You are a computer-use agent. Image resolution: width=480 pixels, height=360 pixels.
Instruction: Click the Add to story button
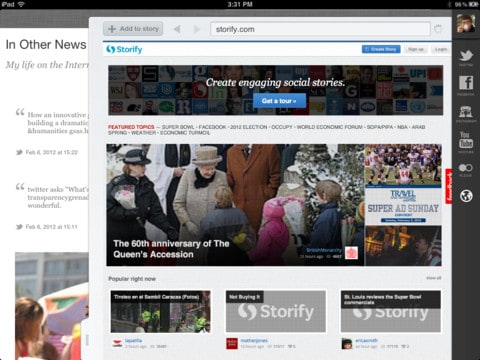click(133, 29)
